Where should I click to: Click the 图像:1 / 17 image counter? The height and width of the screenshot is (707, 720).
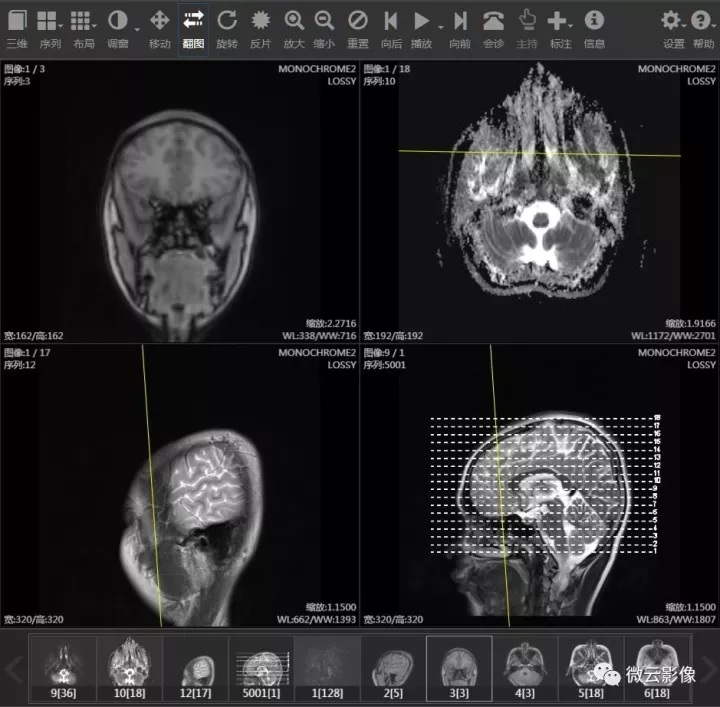(27, 353)
